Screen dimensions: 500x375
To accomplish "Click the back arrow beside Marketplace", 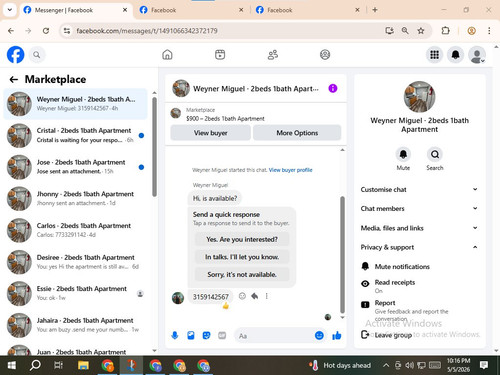I will click(14, 79).
